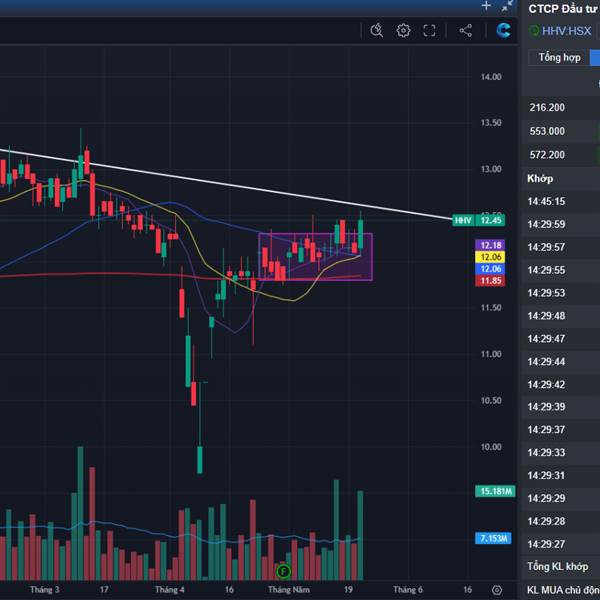Select the 14:29:53 trade row
Viewport: 600px width, 600px height.
coord(561,293)
